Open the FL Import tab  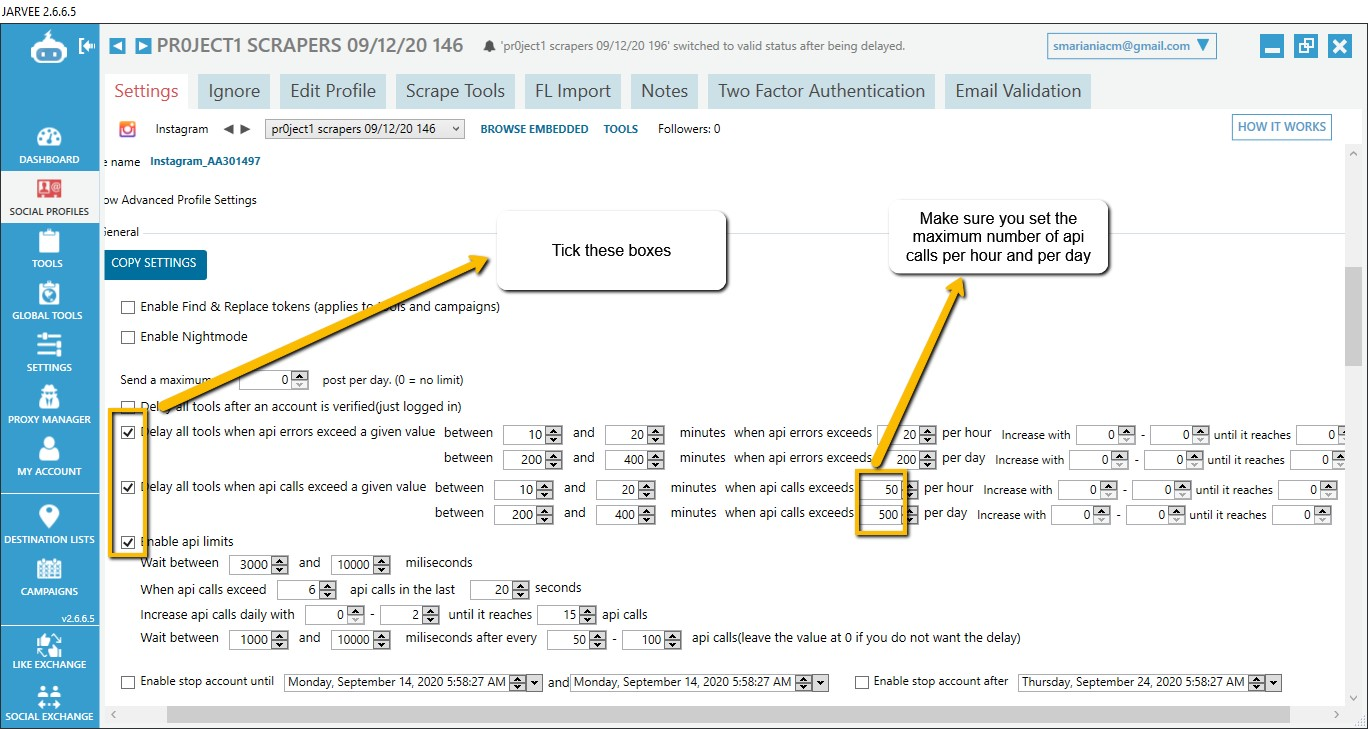click(573, 91)
